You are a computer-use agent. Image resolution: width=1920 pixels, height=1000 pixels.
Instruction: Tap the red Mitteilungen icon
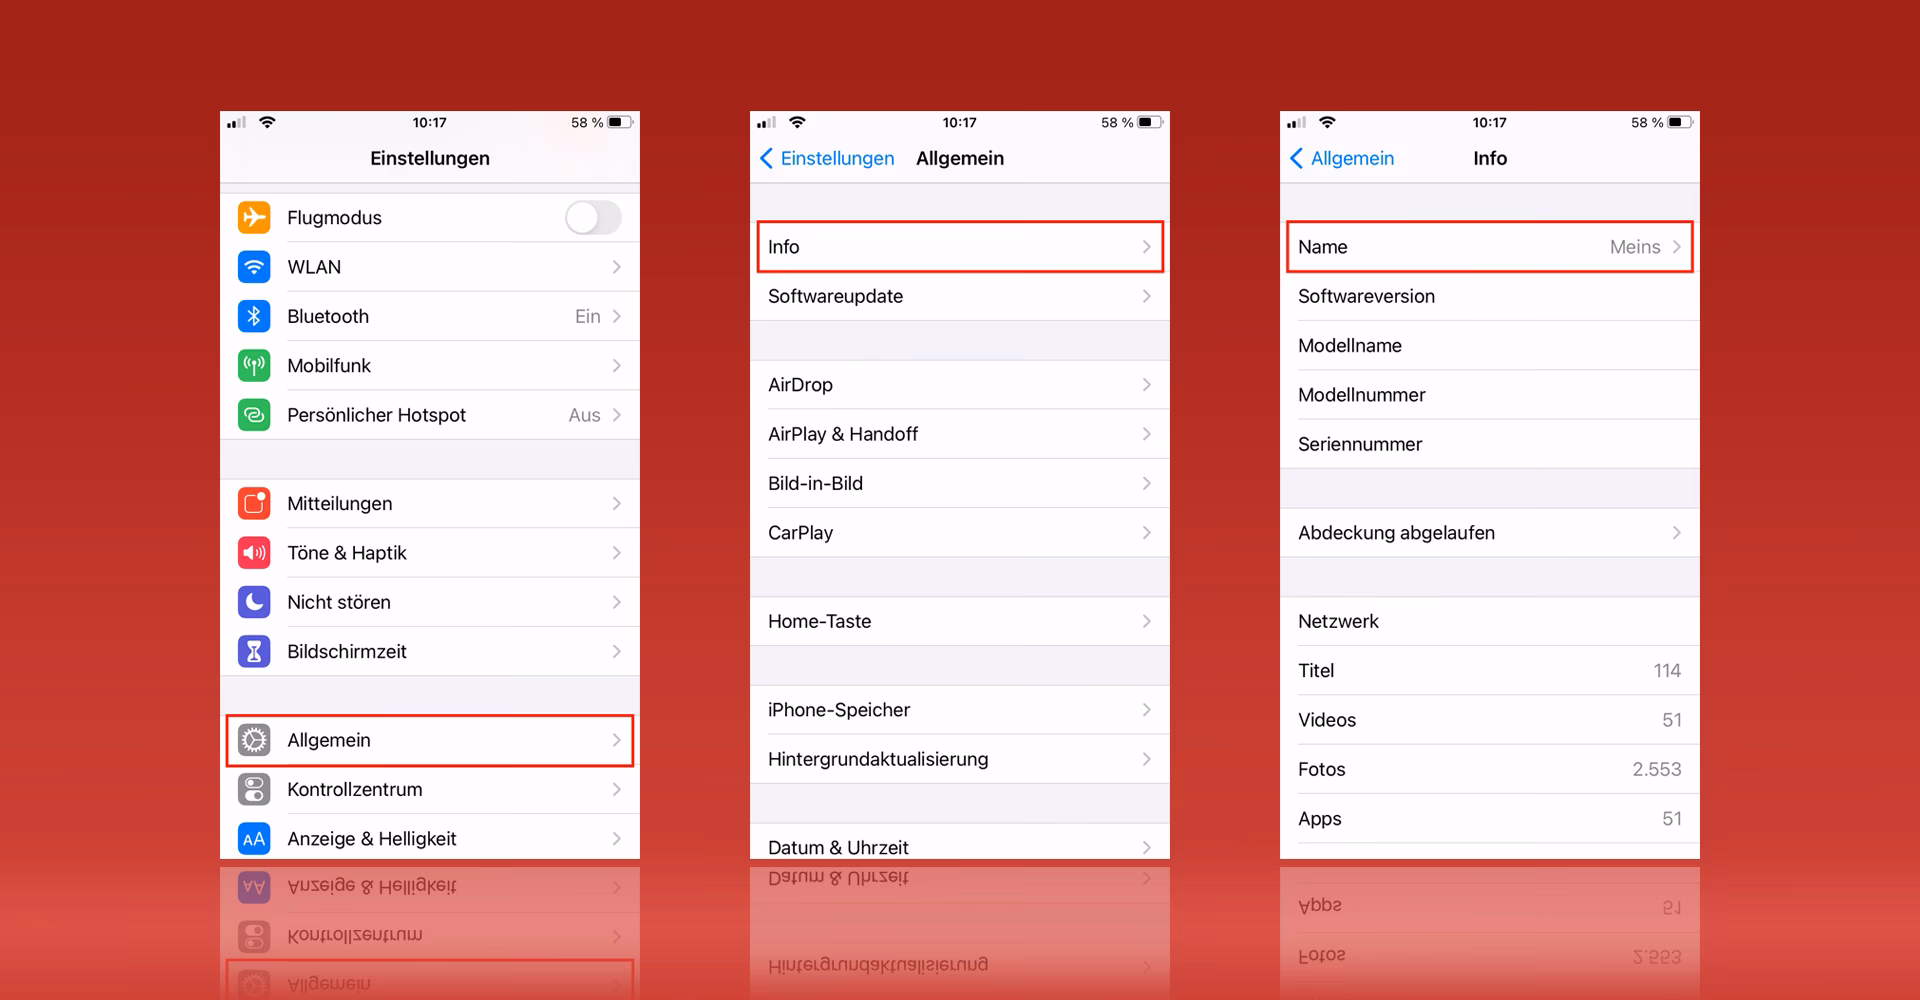point(254,503)
